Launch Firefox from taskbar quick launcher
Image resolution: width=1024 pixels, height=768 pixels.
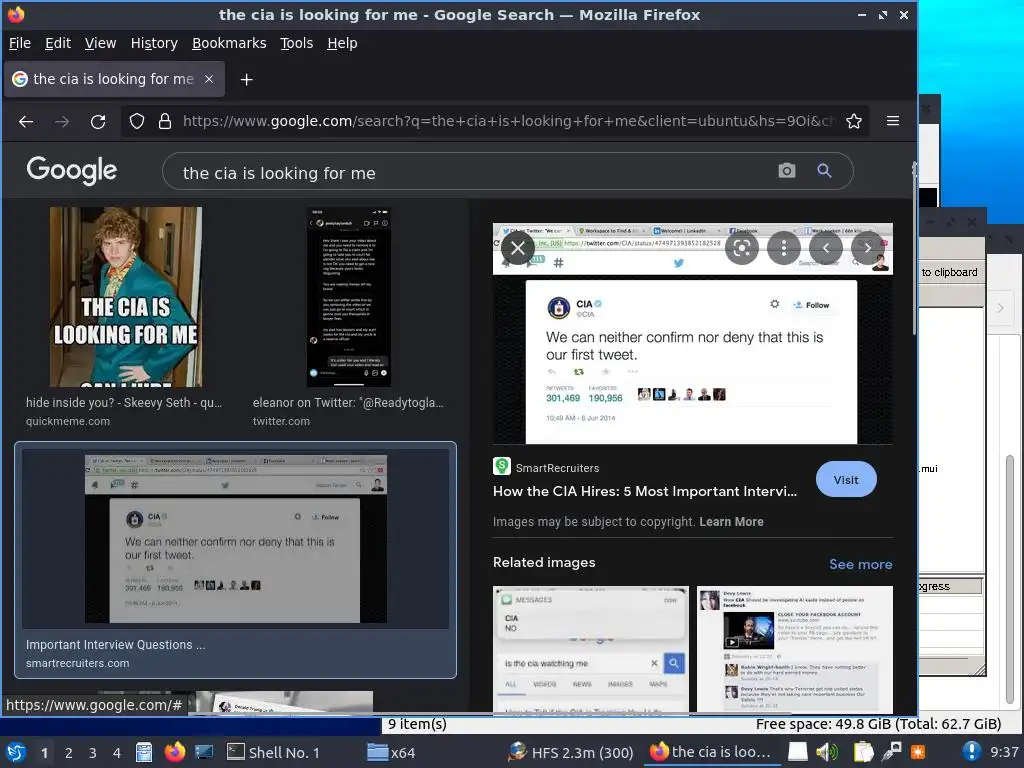coord(174,752)
